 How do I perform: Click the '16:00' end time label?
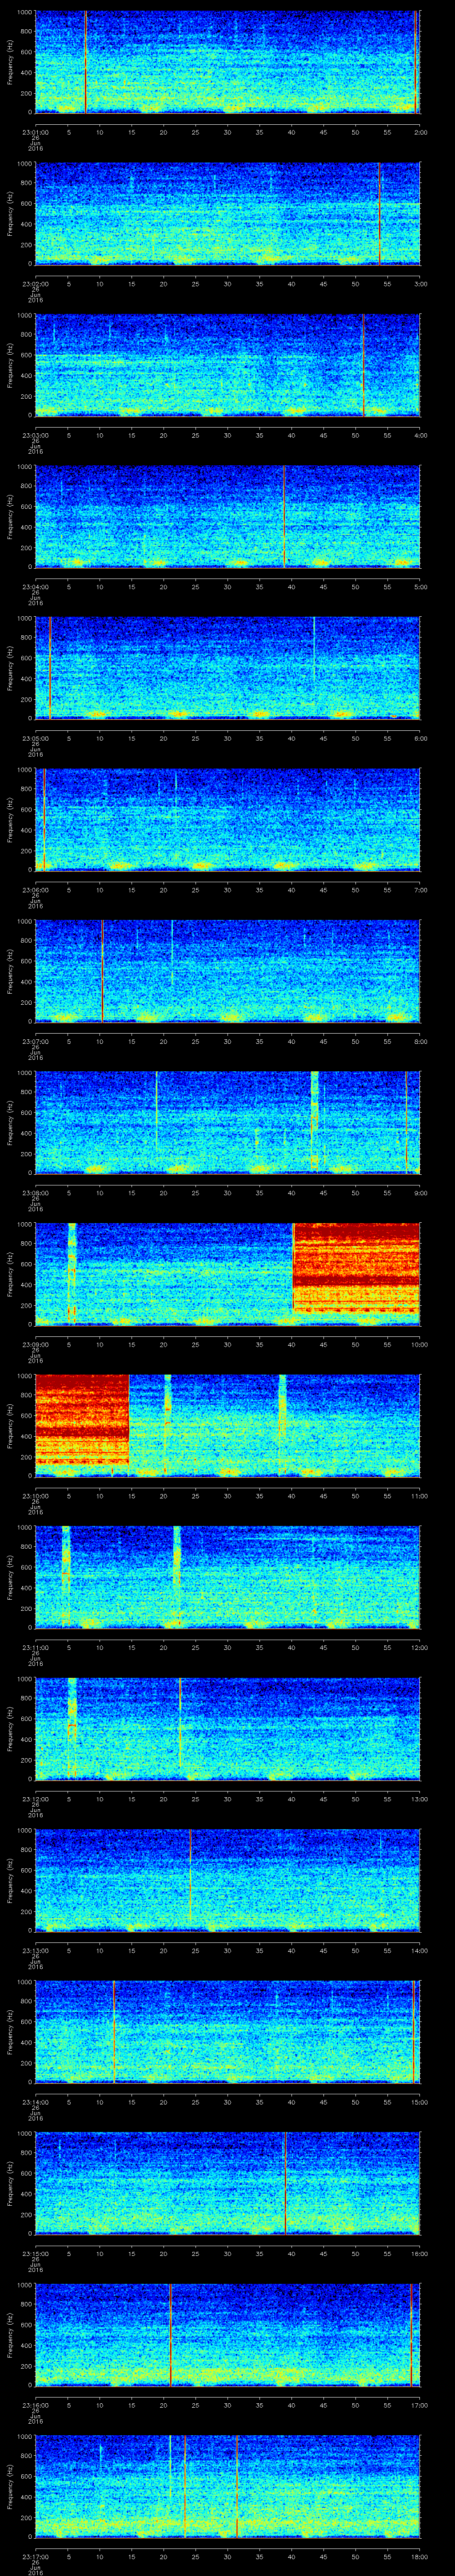tap(419, 2253)
